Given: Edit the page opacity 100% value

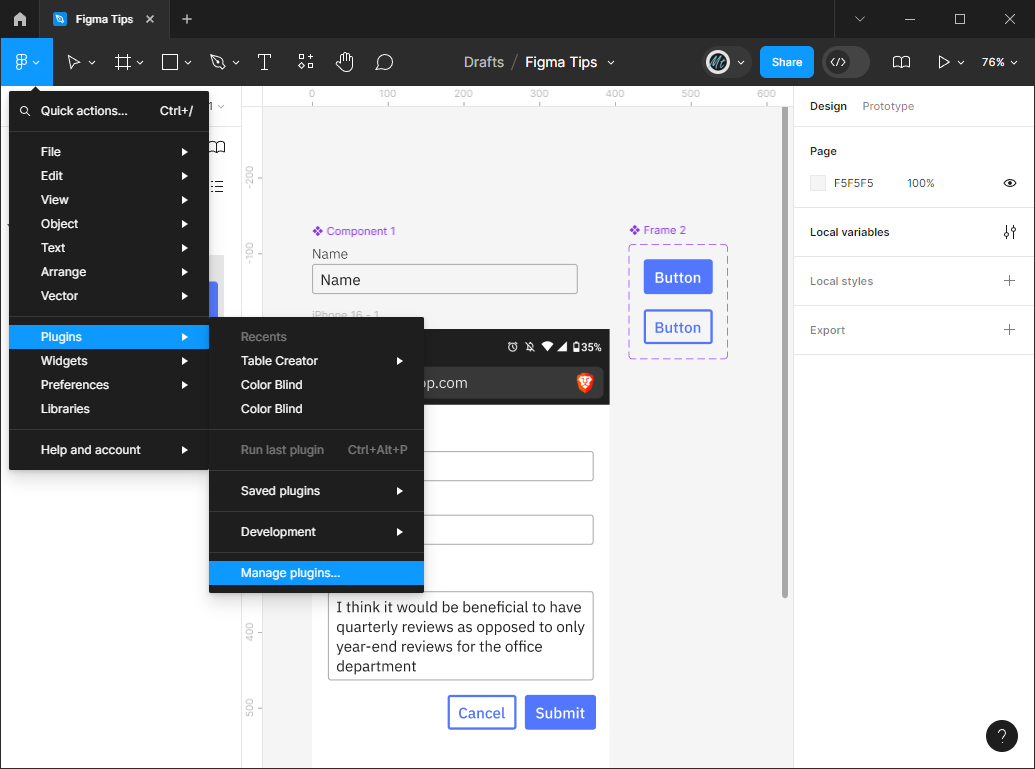Looking at the screenshot, I should click(920, 184).
